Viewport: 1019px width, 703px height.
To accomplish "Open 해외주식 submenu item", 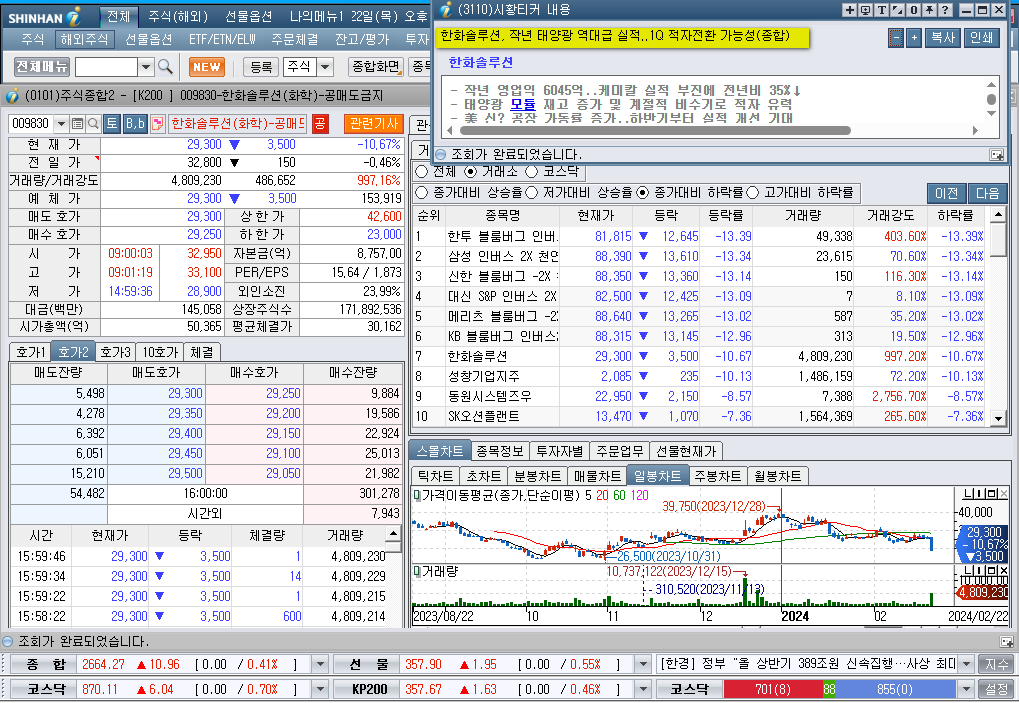I will pos(84,39).
